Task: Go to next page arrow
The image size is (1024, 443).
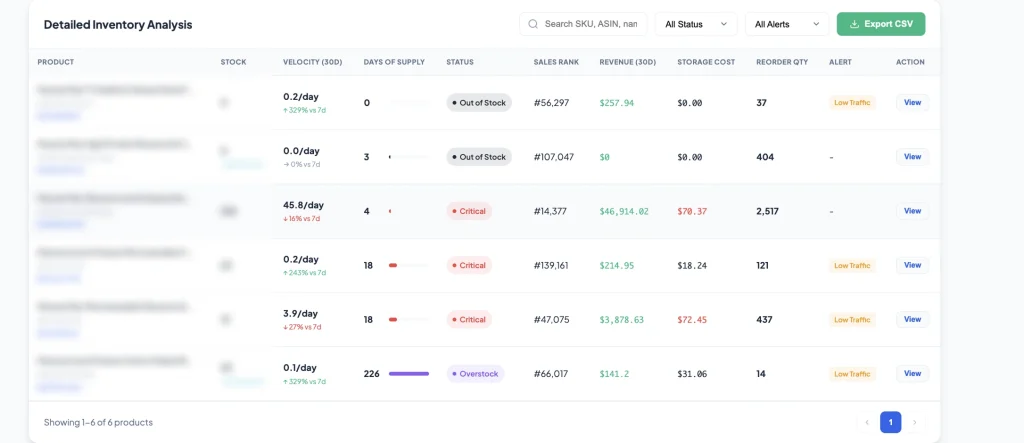Action: pyautogui.click(x=914, y=422)
